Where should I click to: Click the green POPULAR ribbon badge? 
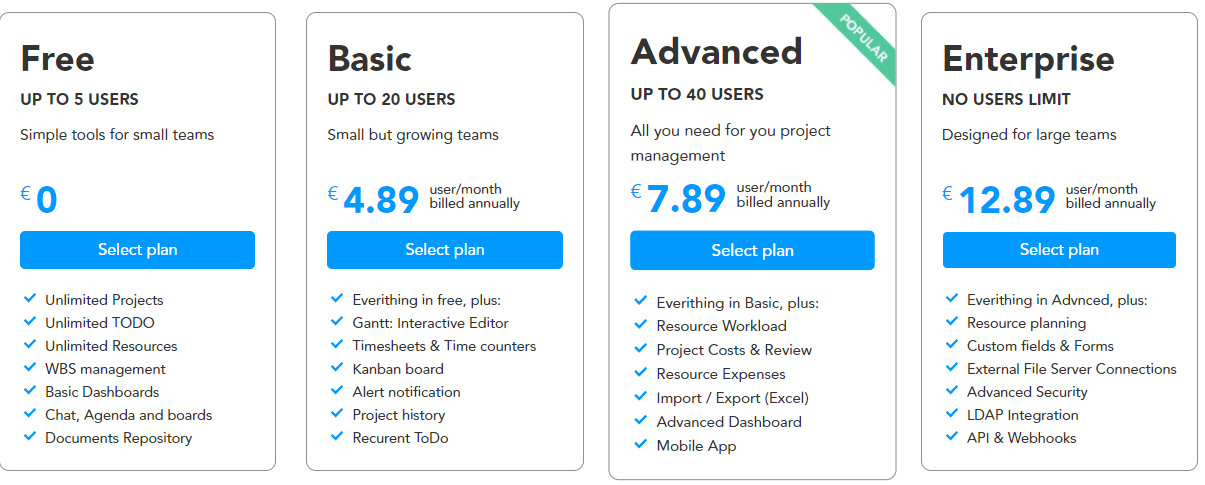(860, 40)
